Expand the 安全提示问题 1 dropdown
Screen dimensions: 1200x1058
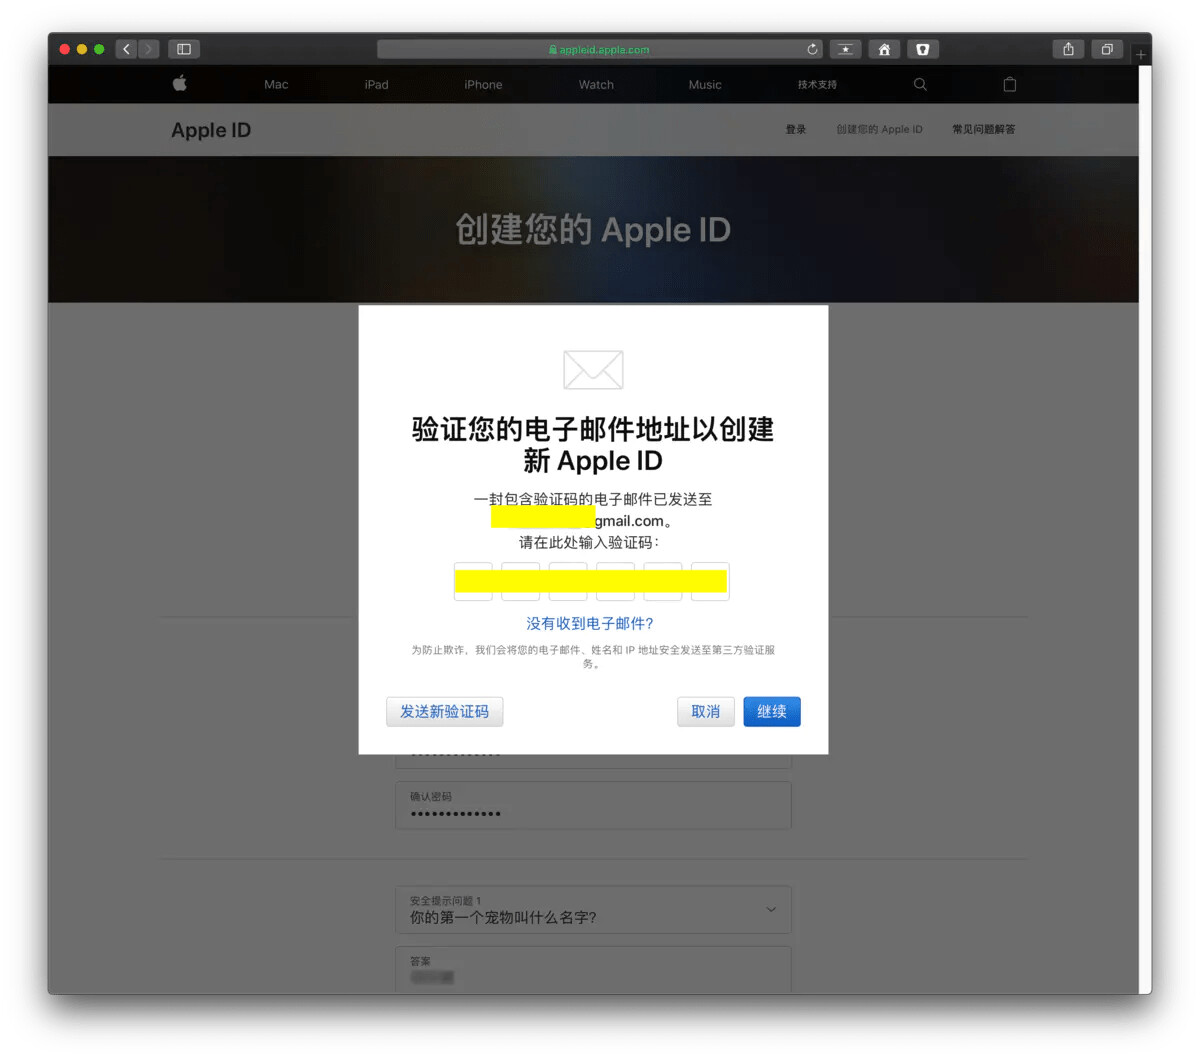[593, 909]
